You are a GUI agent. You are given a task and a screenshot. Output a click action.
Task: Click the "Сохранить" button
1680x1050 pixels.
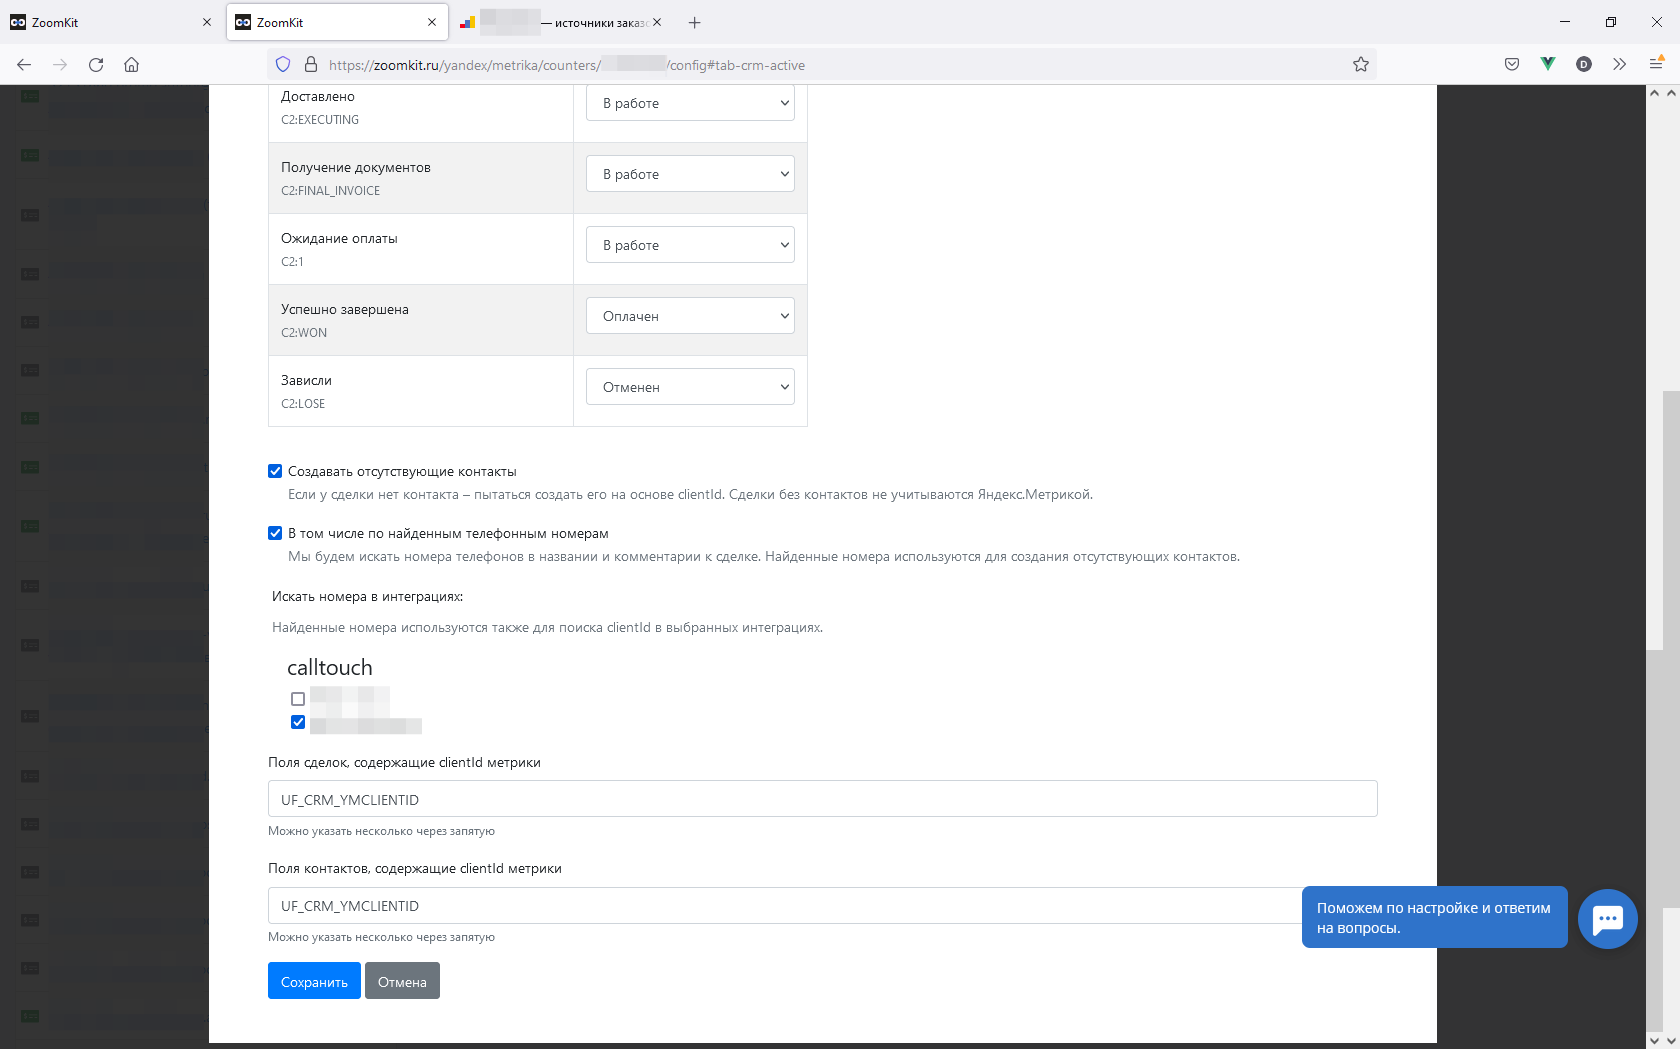coord(314,981)
